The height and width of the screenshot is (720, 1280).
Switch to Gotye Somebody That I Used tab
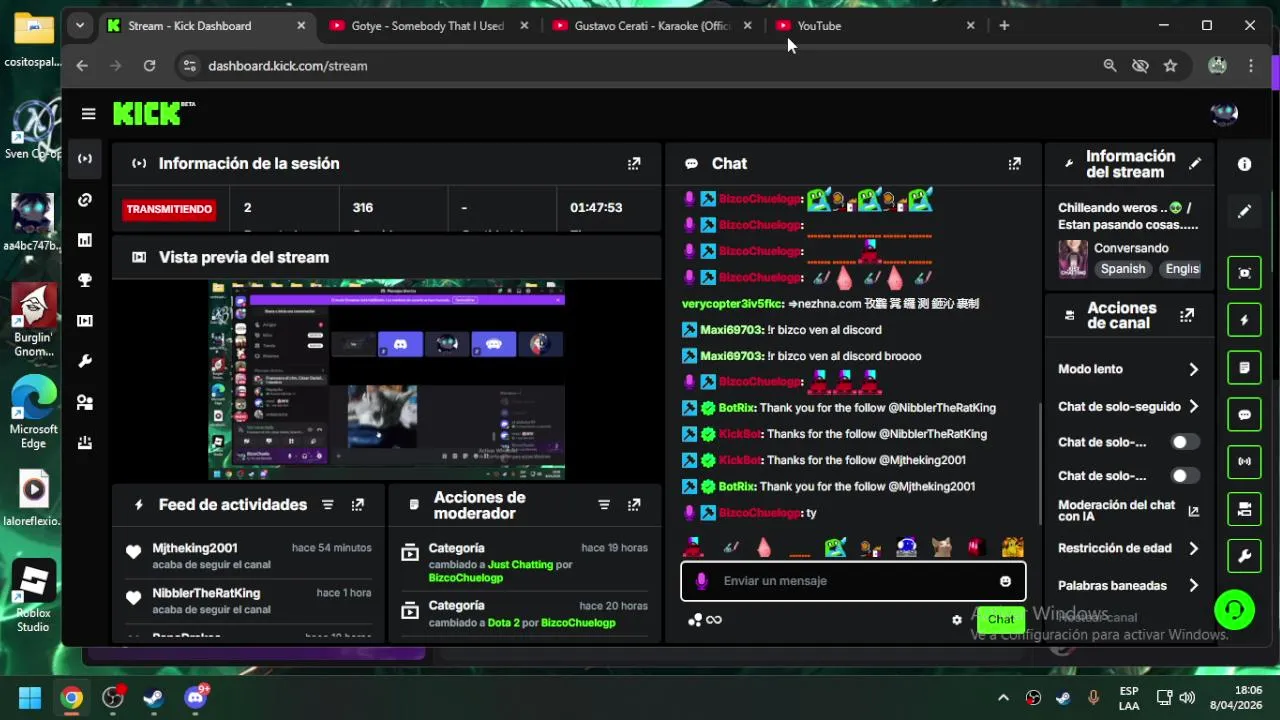tap(428, 26)
